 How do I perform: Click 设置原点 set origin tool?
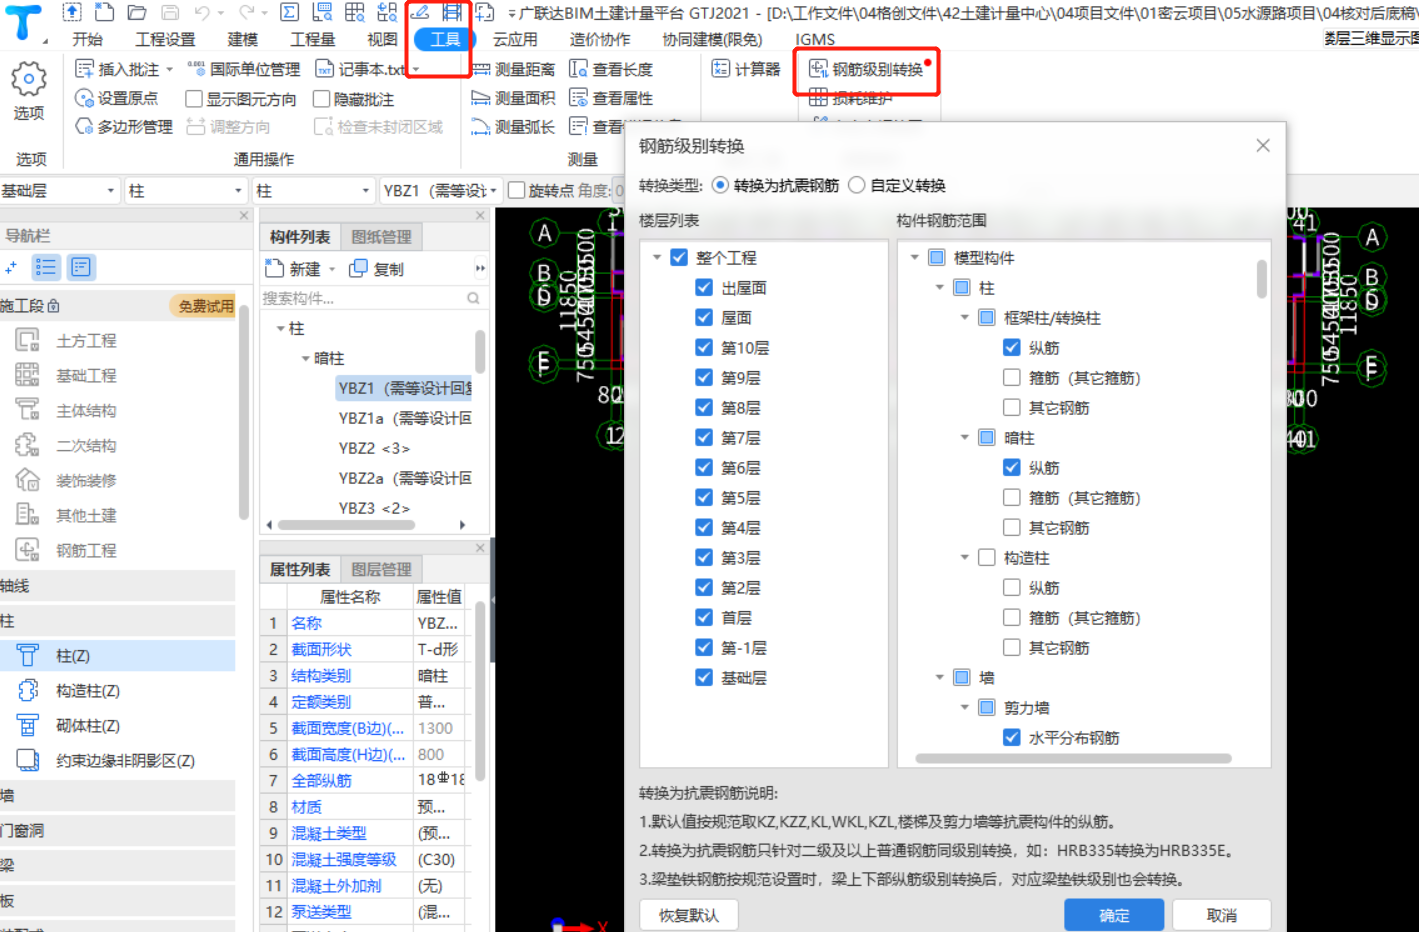pos(117,98)
